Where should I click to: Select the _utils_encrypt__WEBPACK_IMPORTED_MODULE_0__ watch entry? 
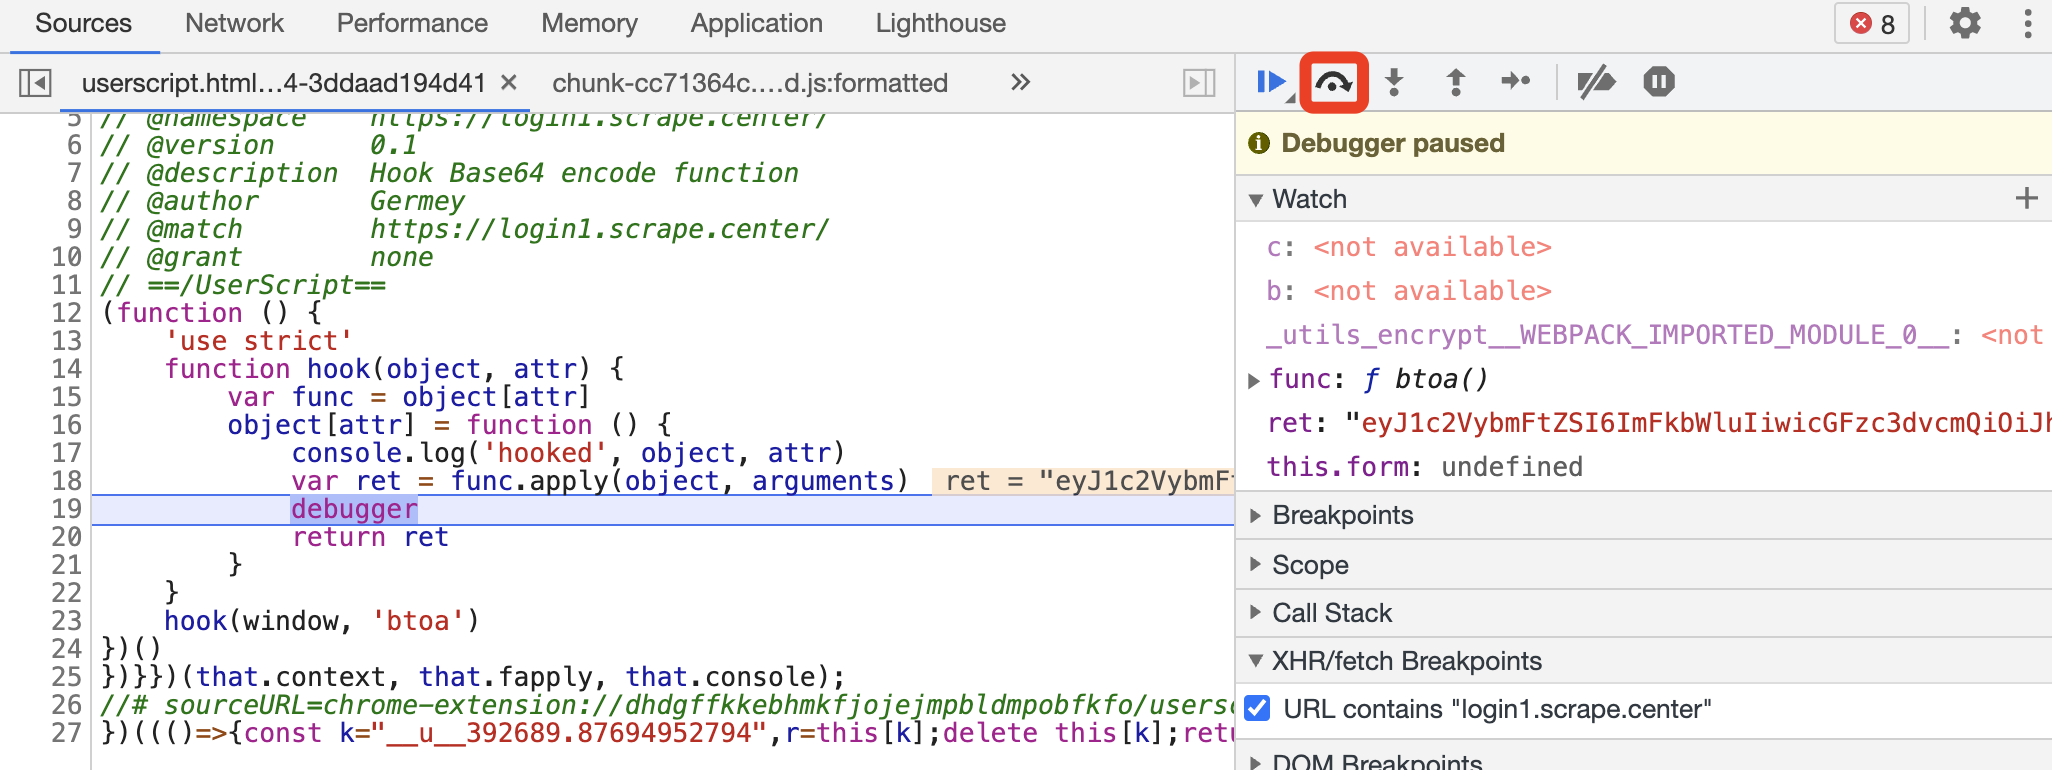coord(1655,335)
